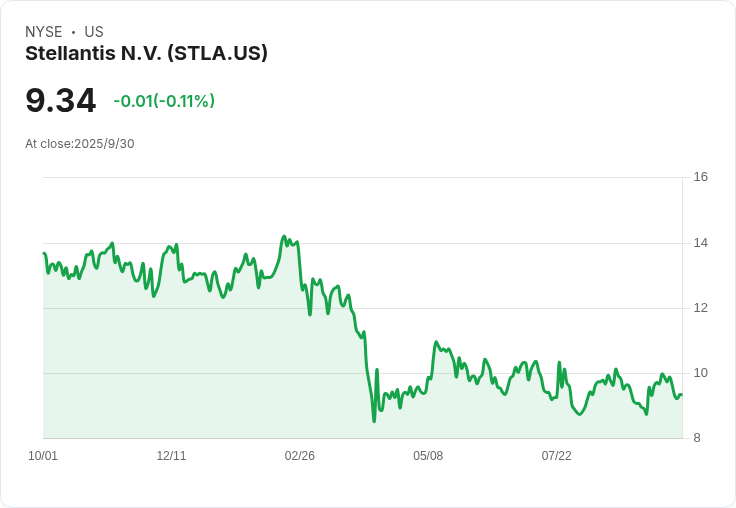The image size is (736, 508).
Task: Click the 12 value on price axis
Action: point(700,308)
